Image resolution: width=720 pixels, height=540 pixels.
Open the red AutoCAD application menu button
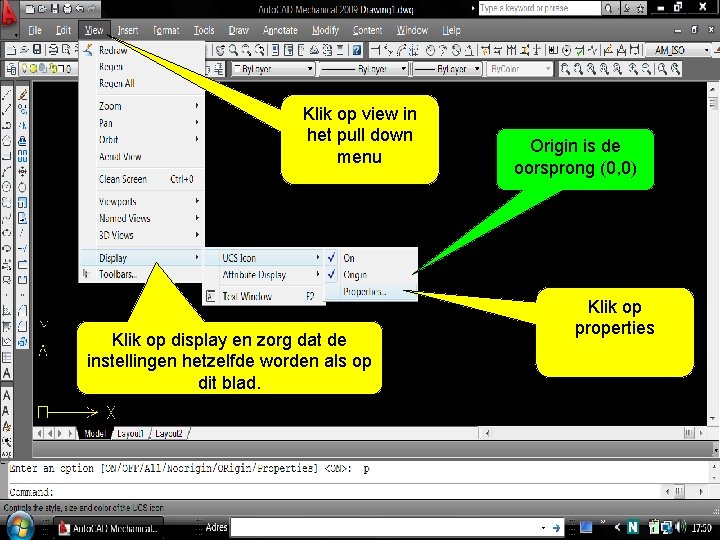pyautogui.click(x=9, y=18)
